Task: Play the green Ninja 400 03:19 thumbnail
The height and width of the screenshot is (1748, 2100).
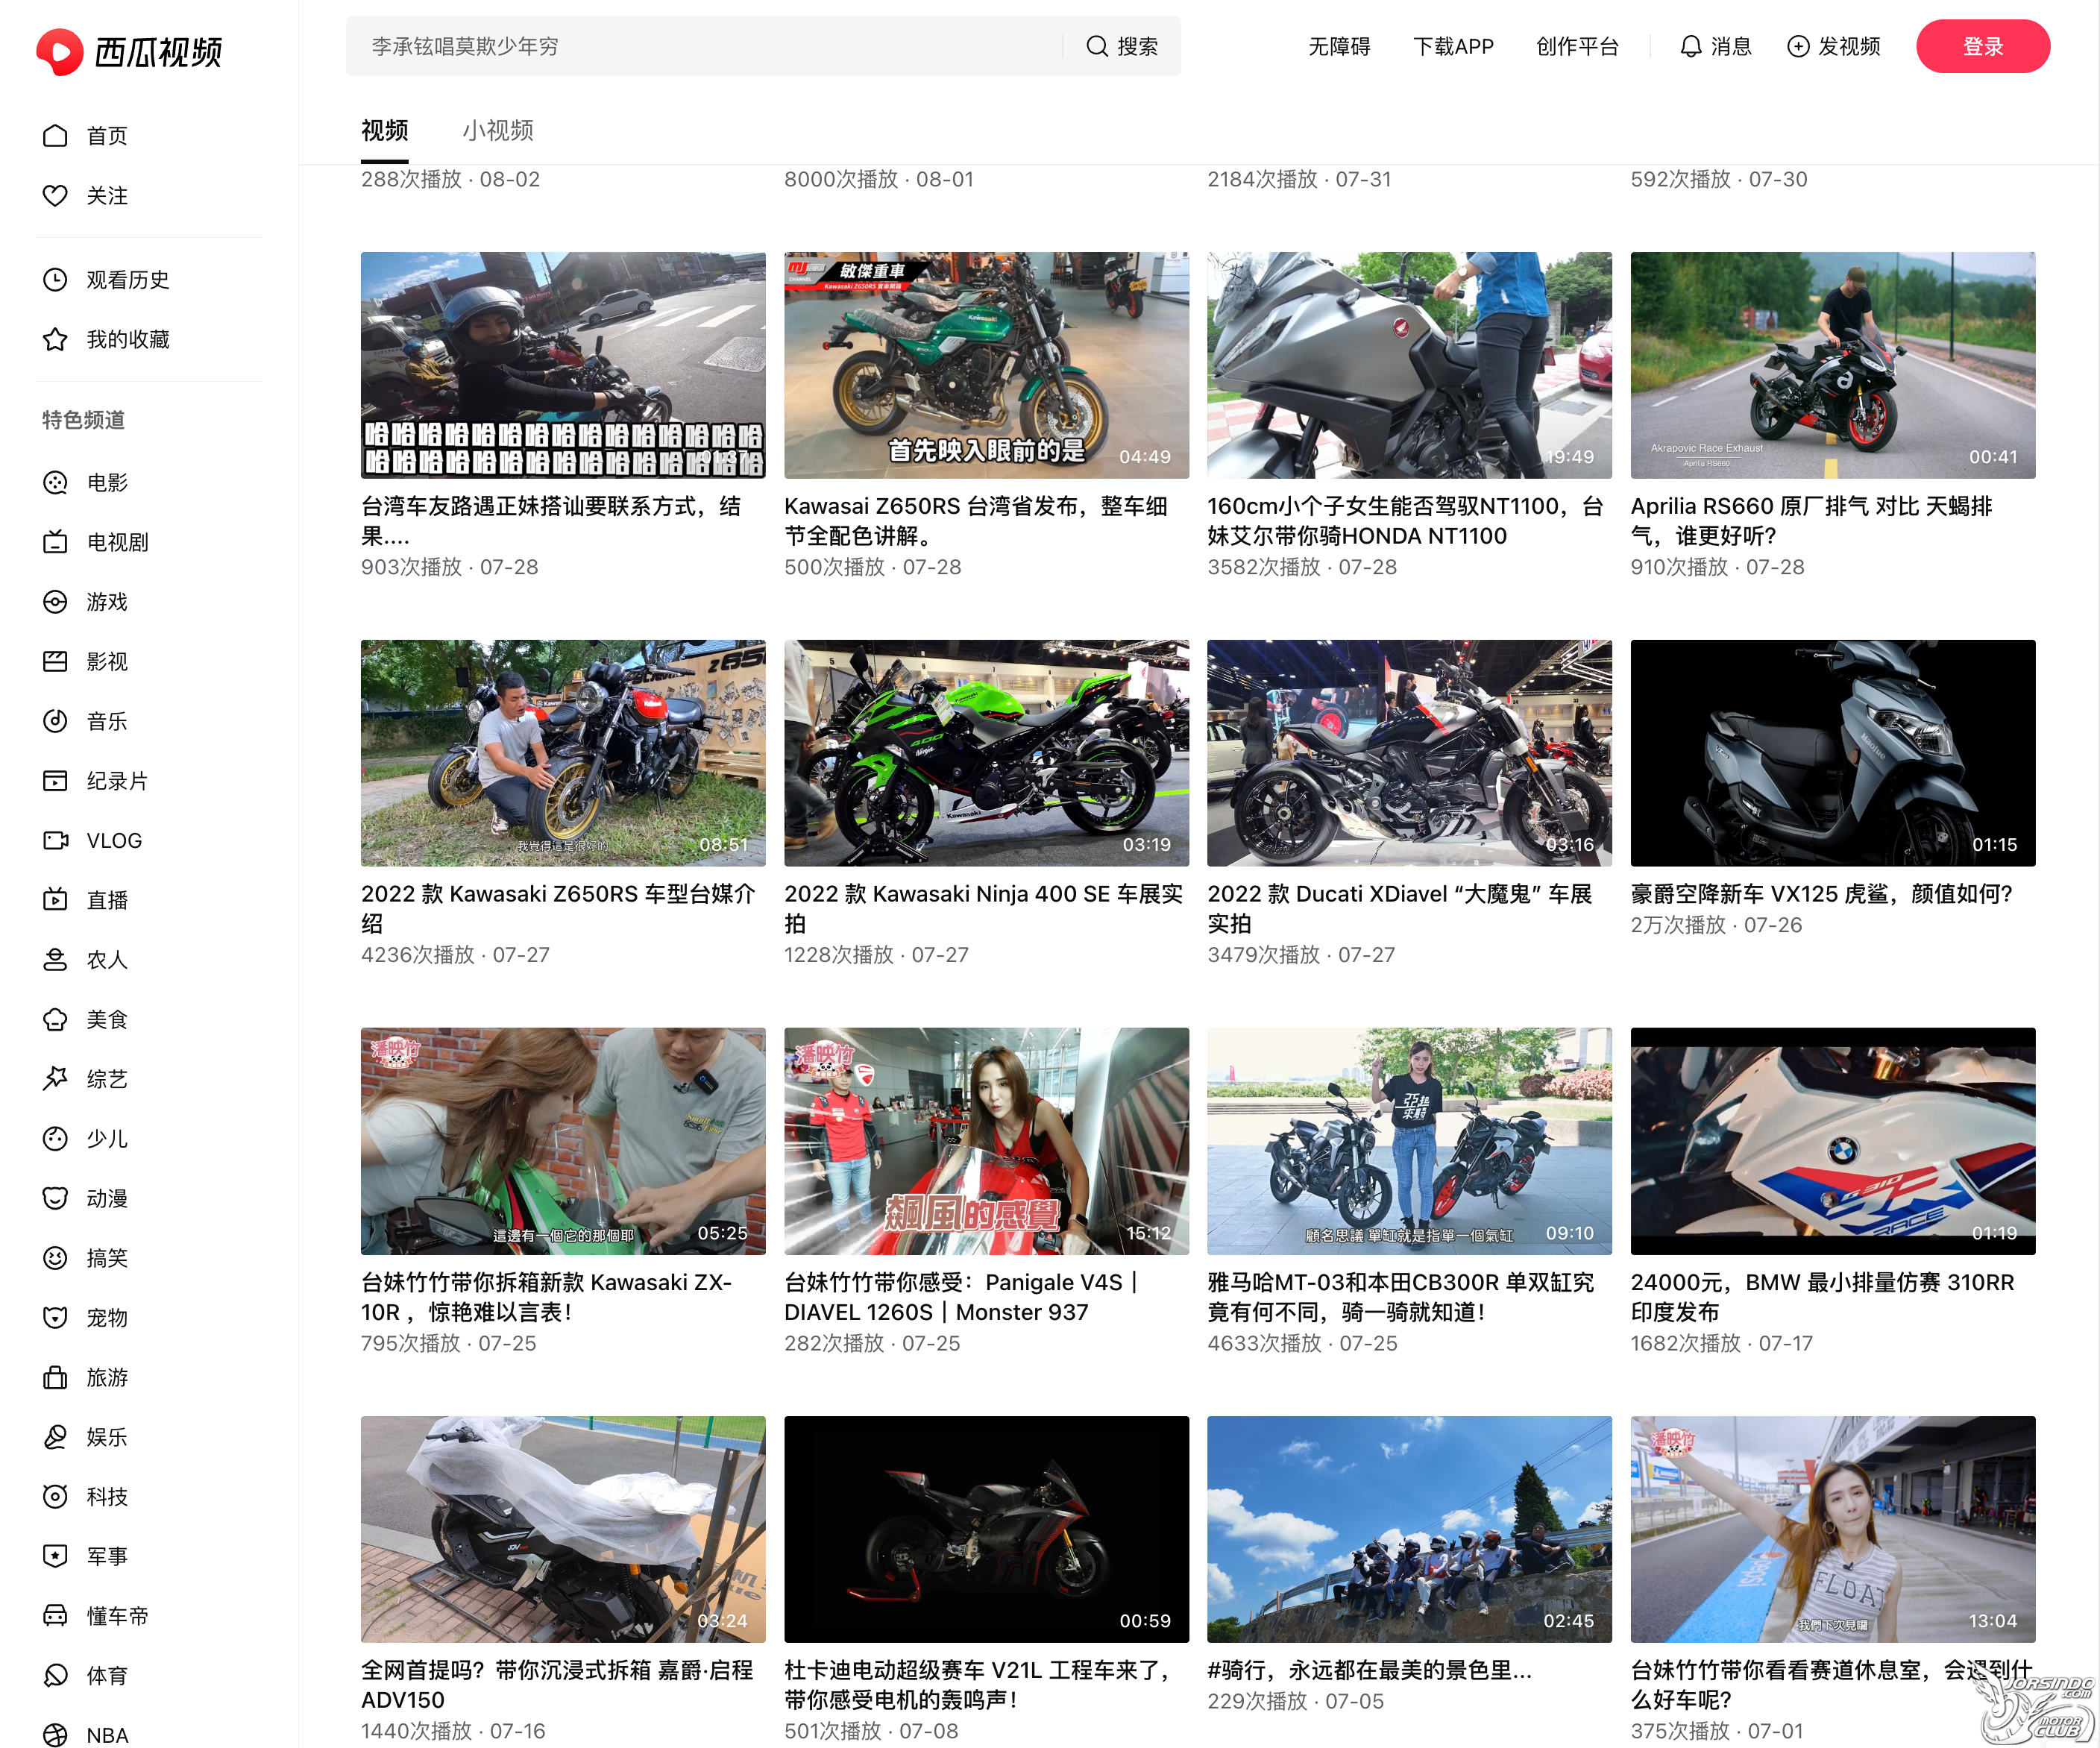Action: 986,753
